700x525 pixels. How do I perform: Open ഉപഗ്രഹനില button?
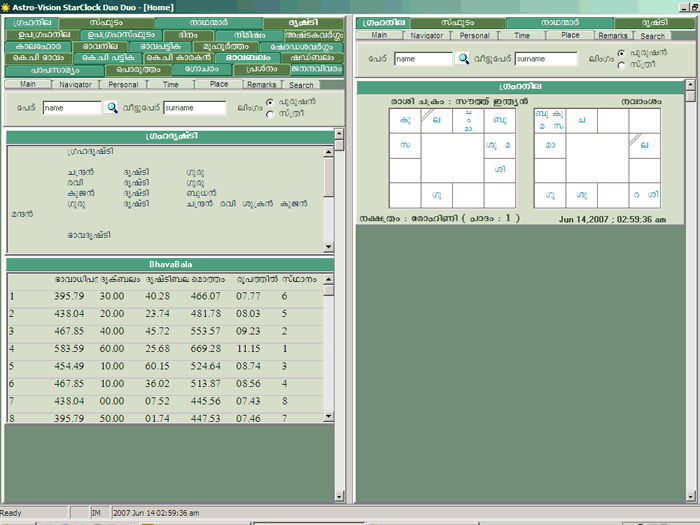tap(43, 35)
